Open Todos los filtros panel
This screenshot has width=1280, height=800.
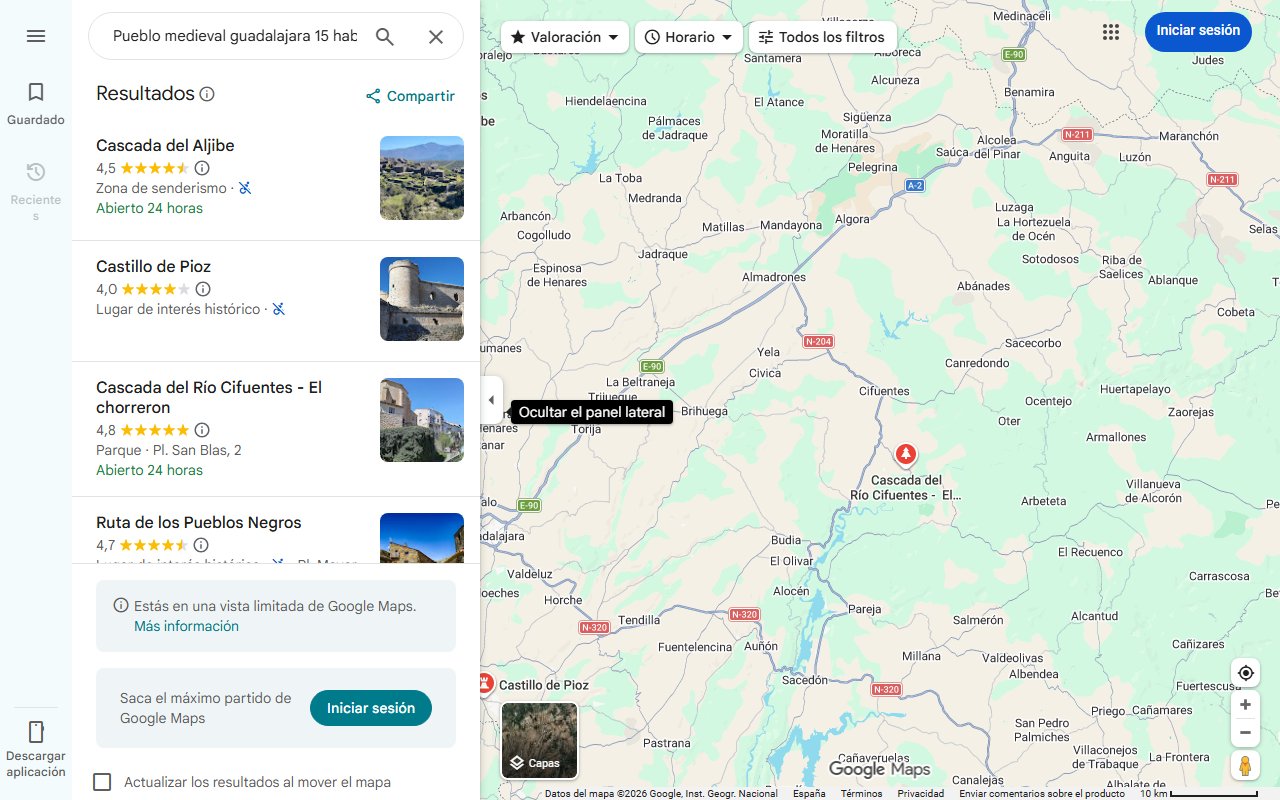pos(822,37)
